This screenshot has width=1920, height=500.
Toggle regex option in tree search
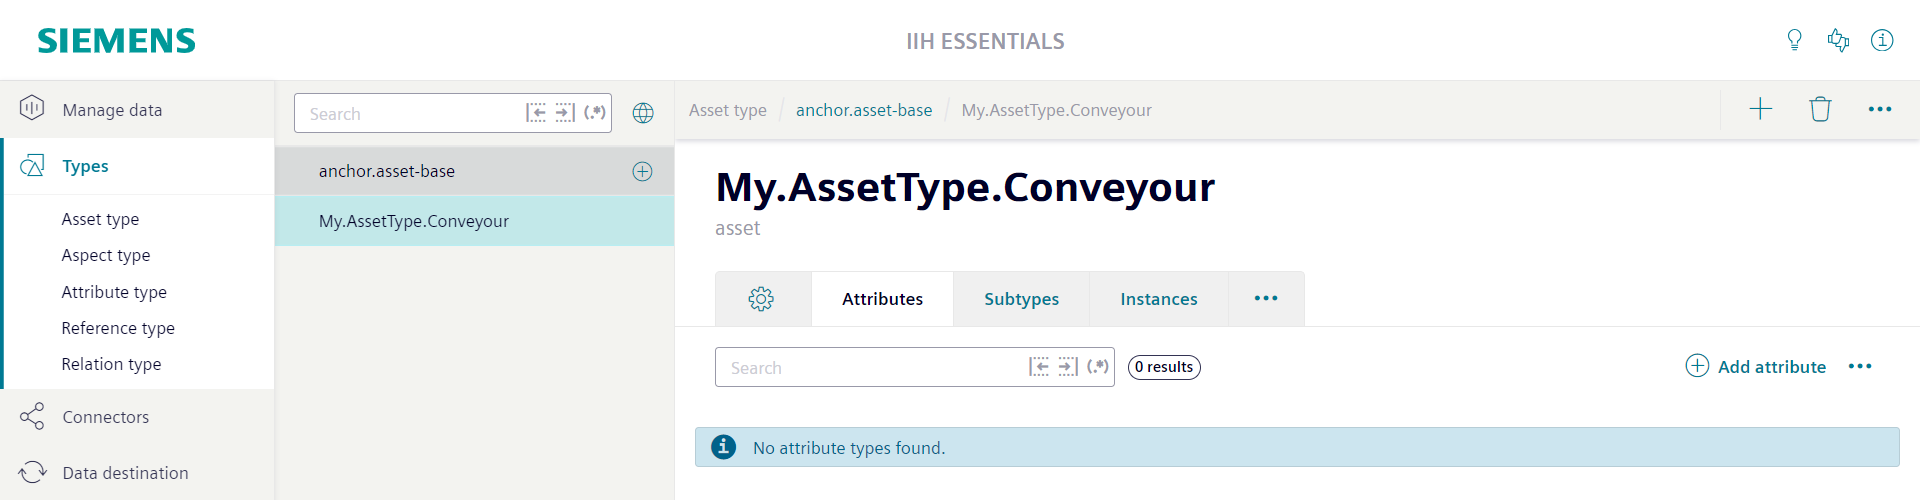point(595,112)
